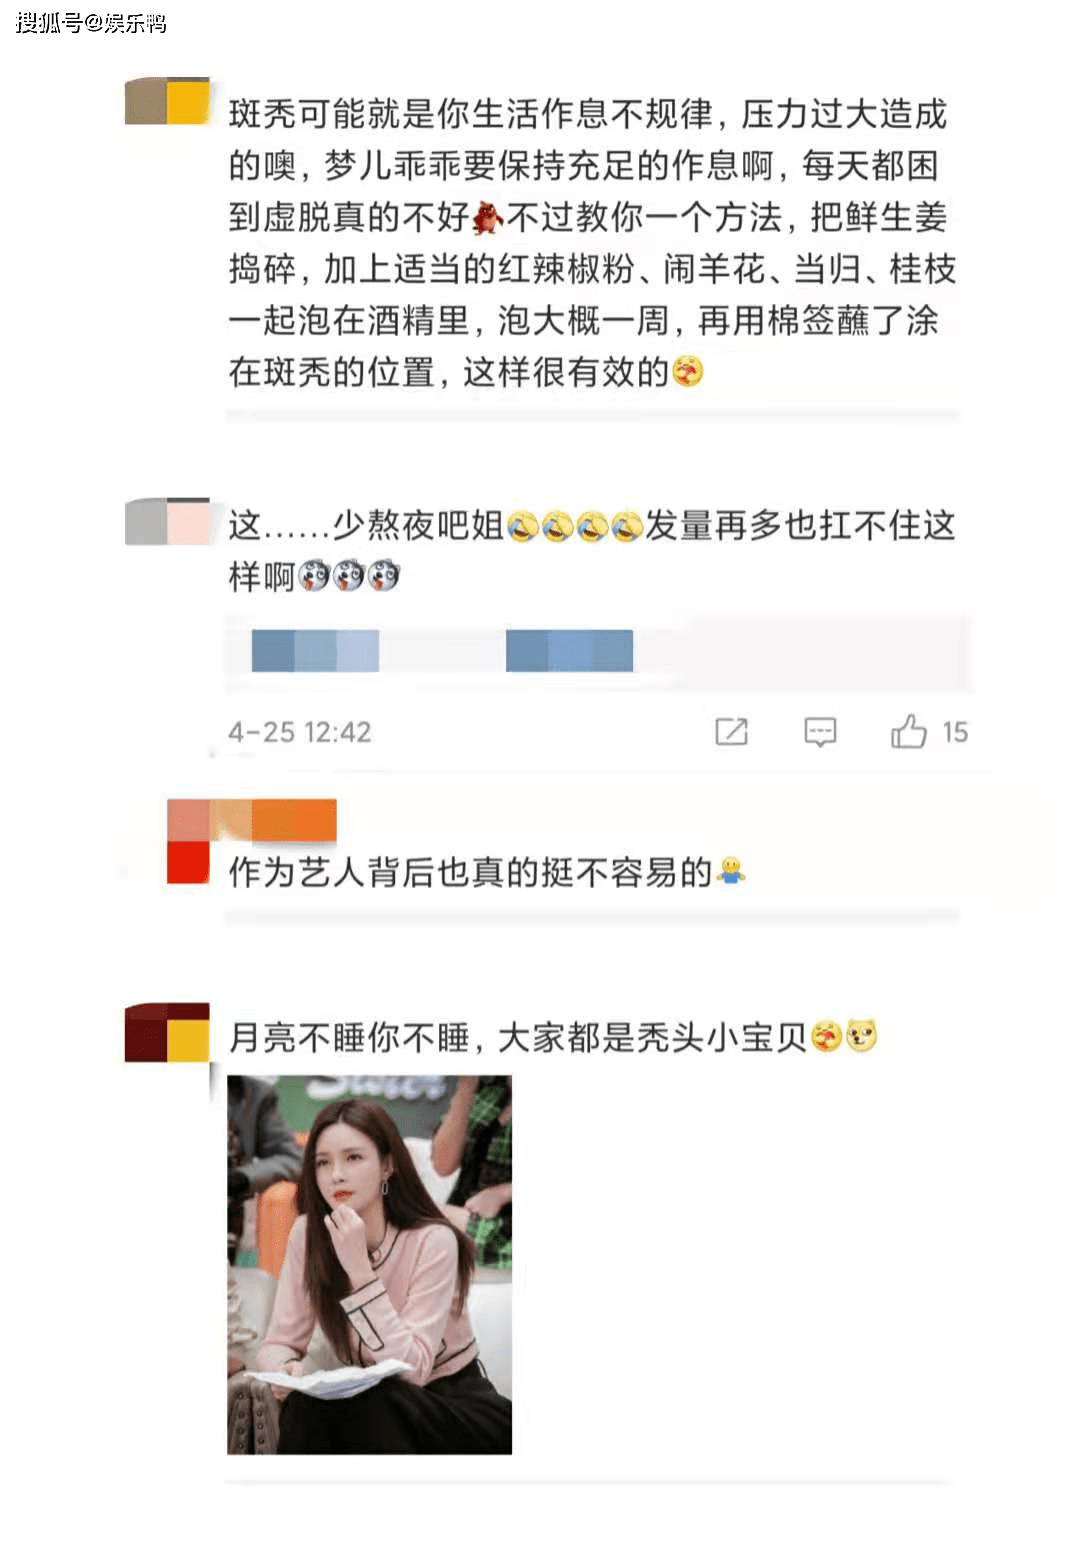Open the dark red-yellow avatar of the last commenter
1080x1563 pixels.
(x=167, y=1032)
